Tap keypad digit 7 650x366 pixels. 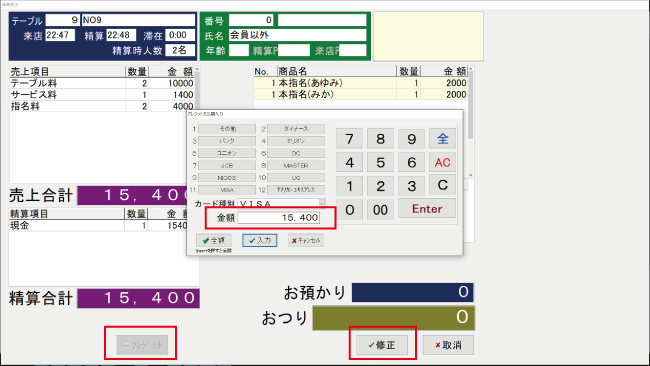[x=349, y=138]
